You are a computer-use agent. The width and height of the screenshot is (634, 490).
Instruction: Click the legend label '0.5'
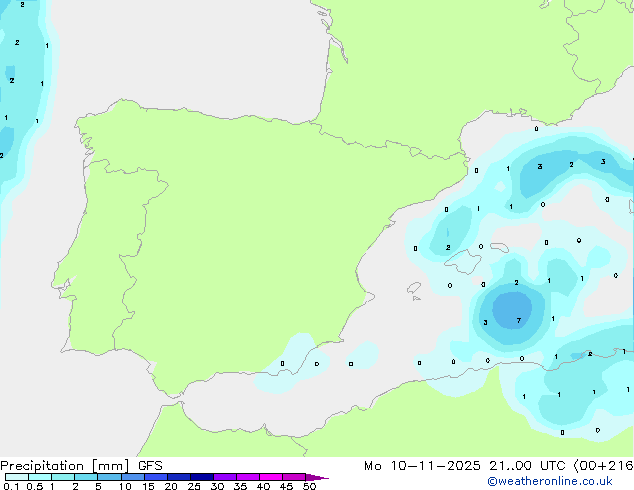(34, 486)
